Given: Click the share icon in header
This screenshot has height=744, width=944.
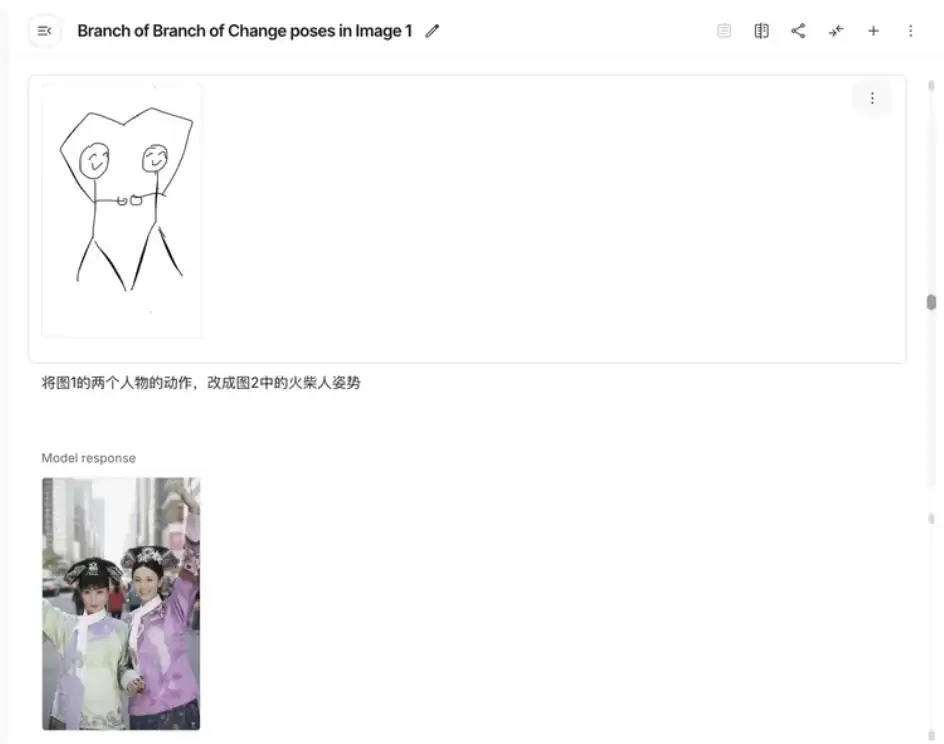Looking at the screenshot, I should [x=798, y=31].
